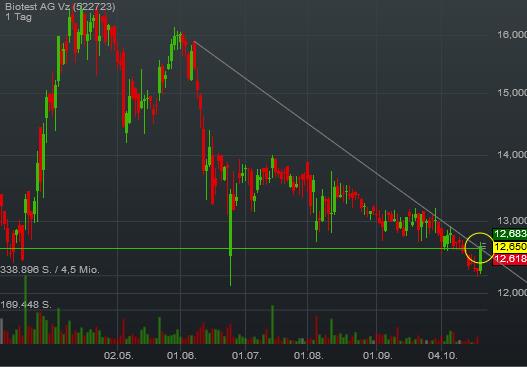Click the 13,000 price axis label
Image resolution: width=527 pixels, height=367 pixels.
pos(512,220)
